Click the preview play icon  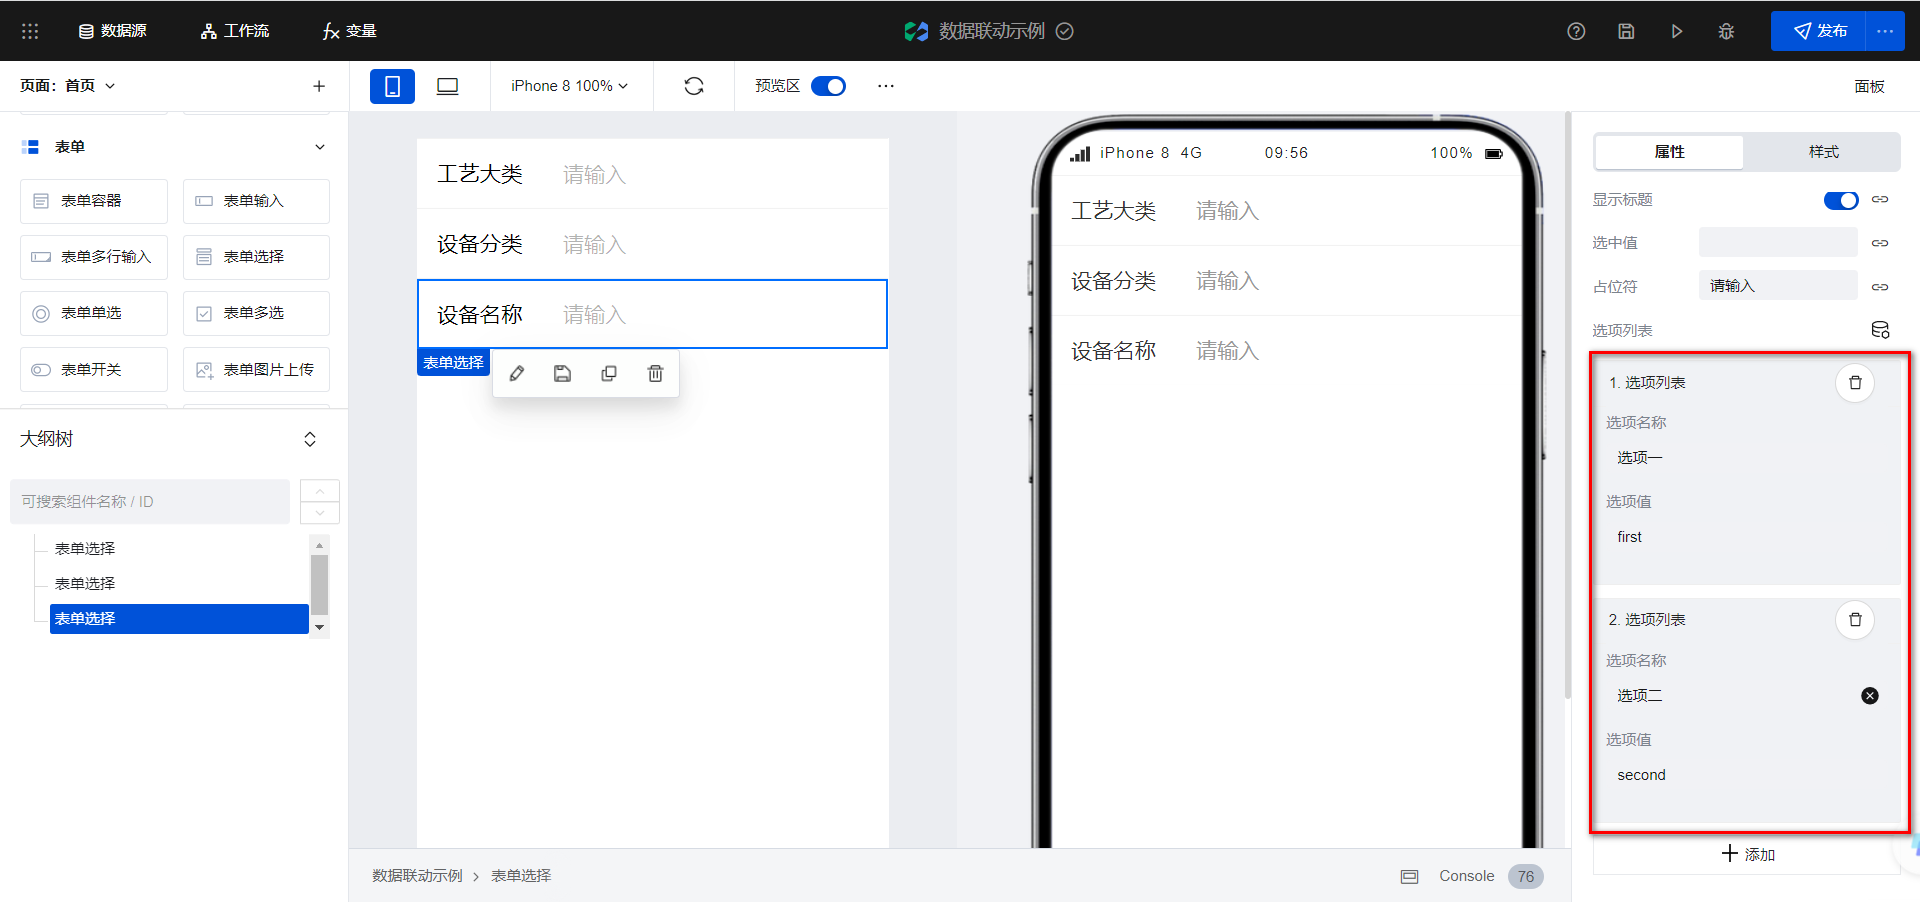pyautogui.click(x=1676, y=31)
